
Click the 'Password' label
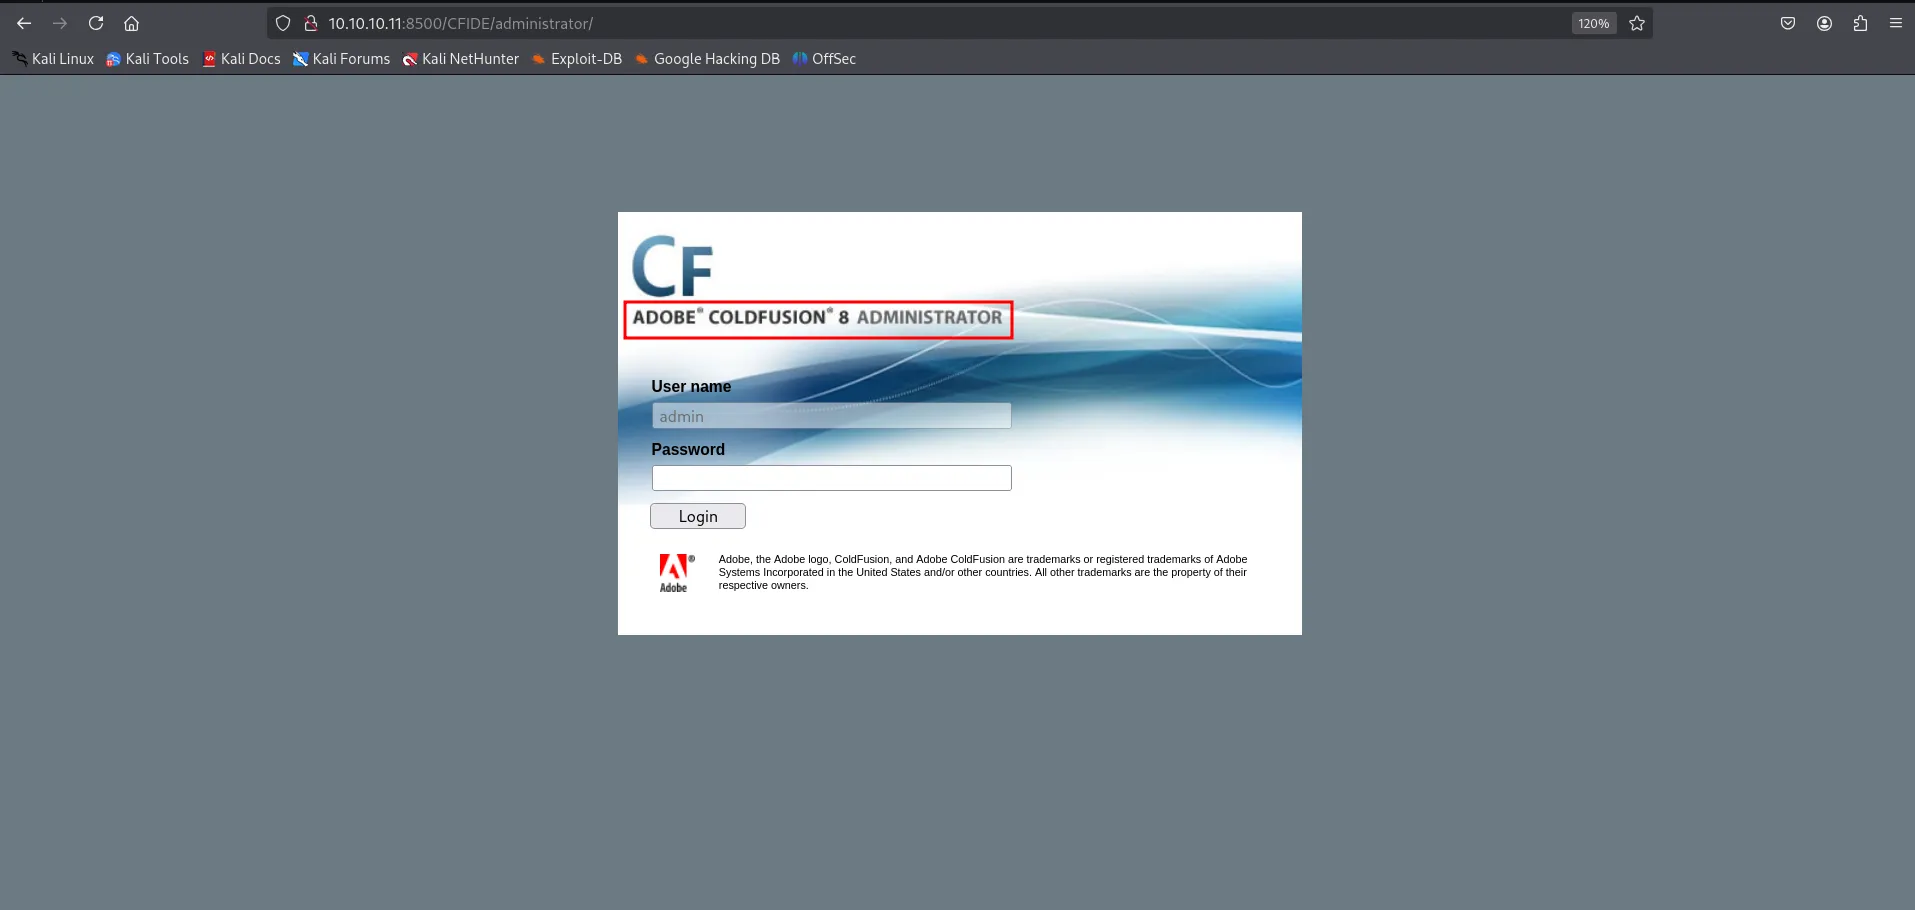(688, 449)
